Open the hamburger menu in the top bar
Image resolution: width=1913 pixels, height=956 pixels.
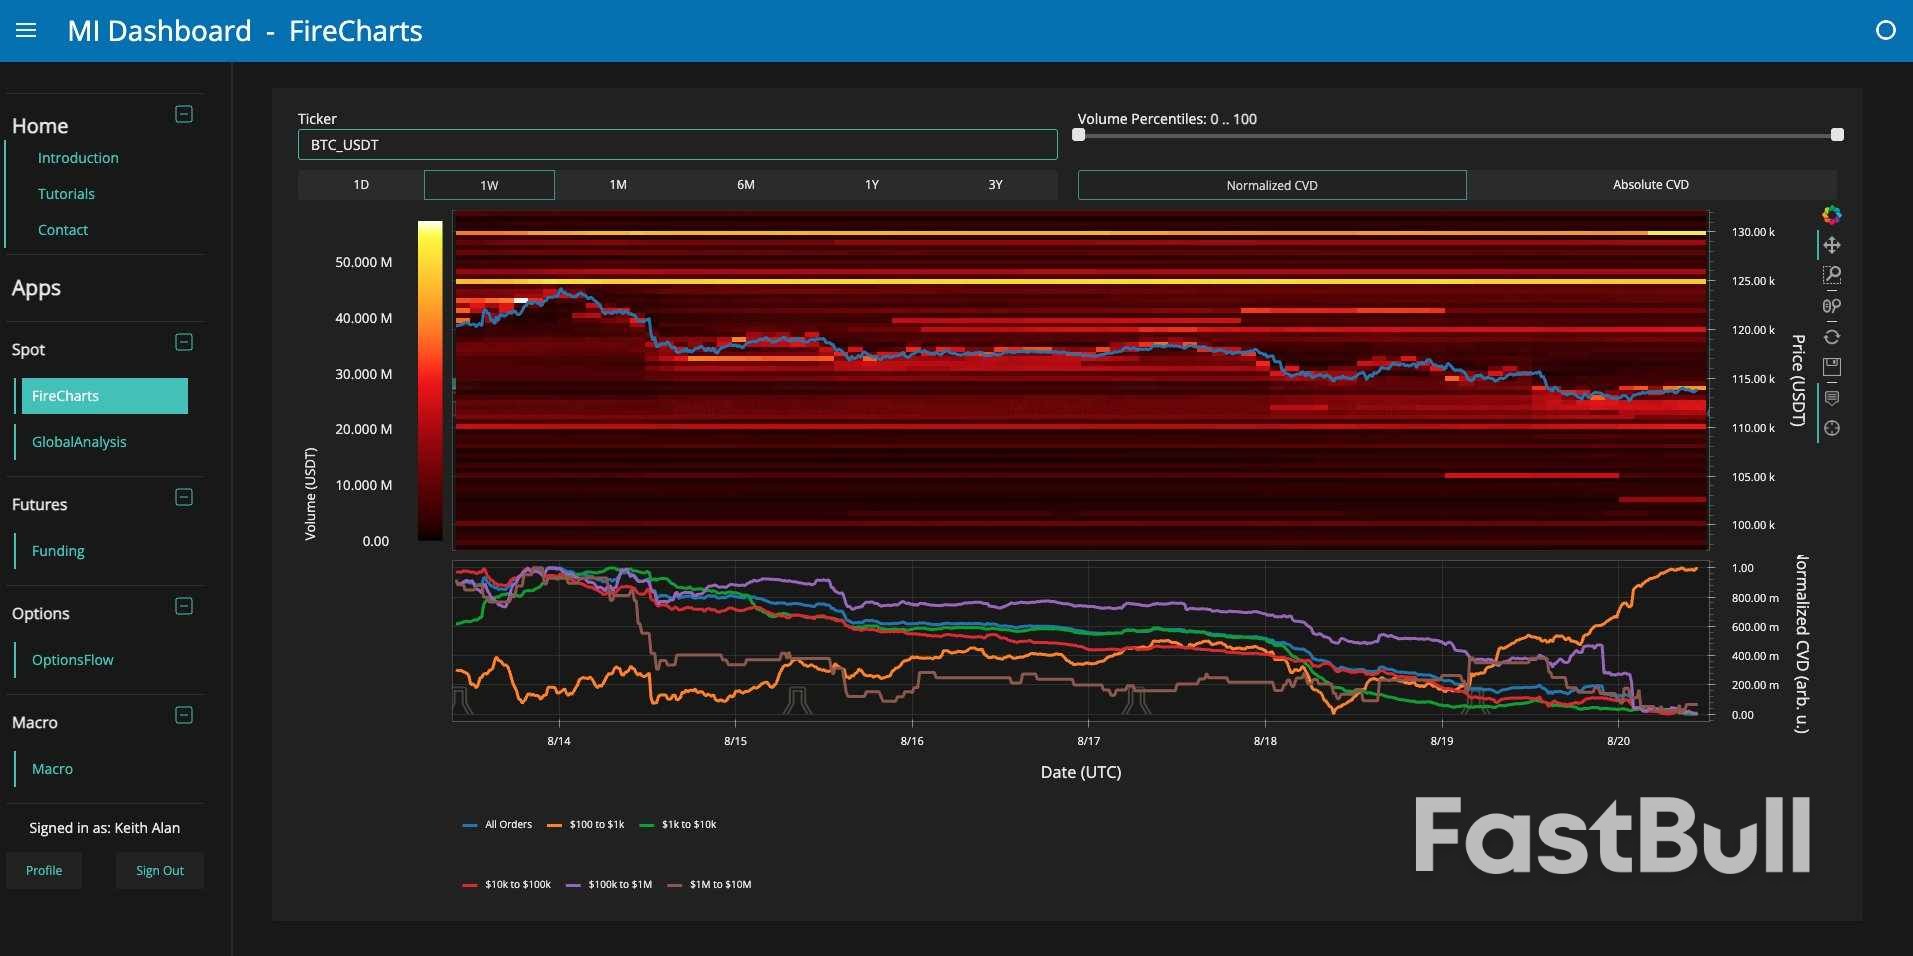[x=26, y=30]
